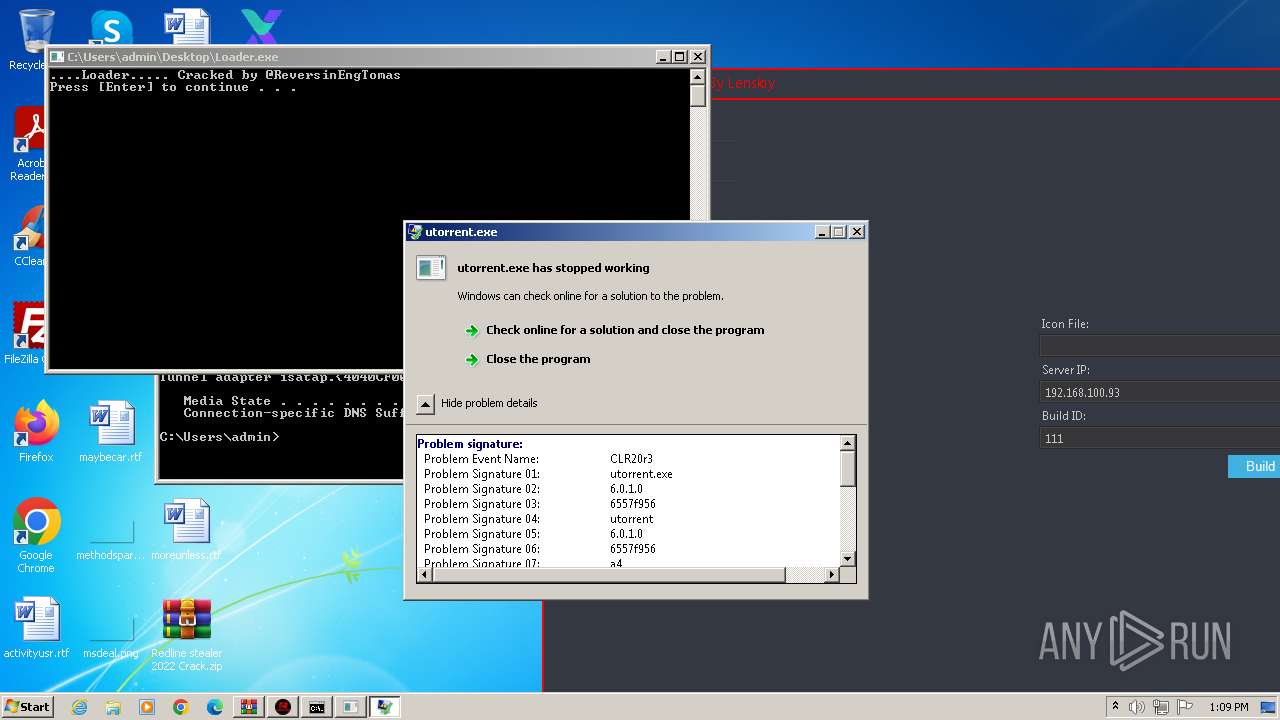
Task: Click 'Check online for a solution and close the program'
Action: coord(625,330)
